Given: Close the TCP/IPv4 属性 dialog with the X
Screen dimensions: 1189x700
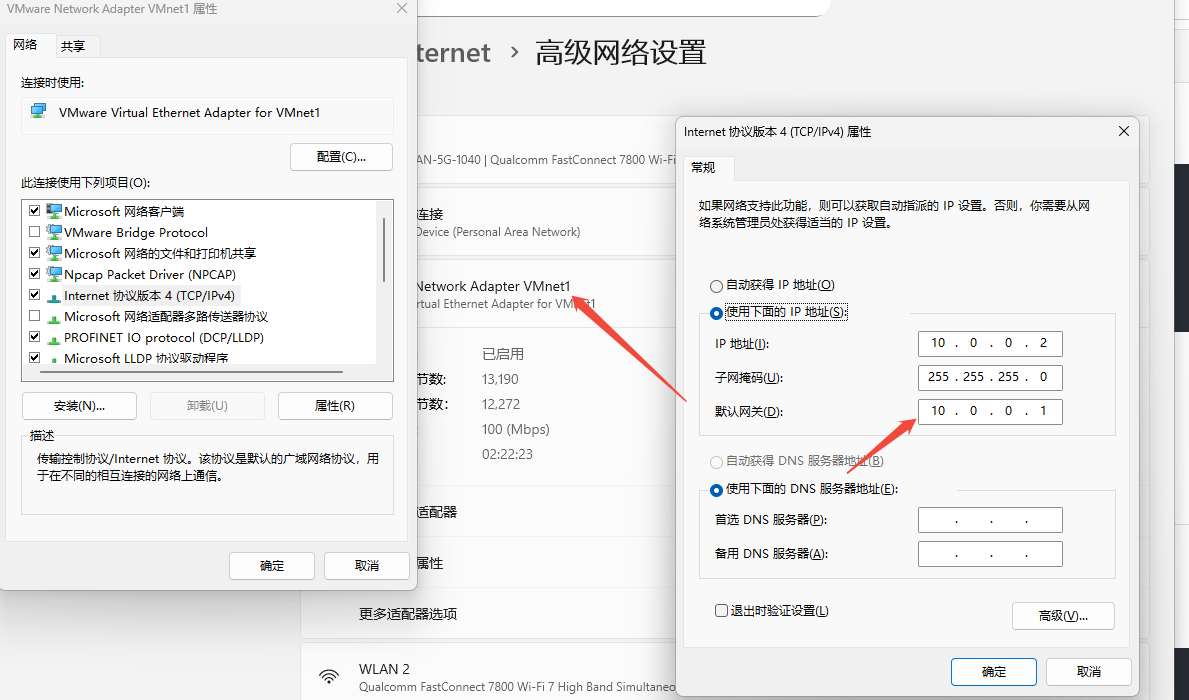Looking at the screenshot, I should 1124,131.
